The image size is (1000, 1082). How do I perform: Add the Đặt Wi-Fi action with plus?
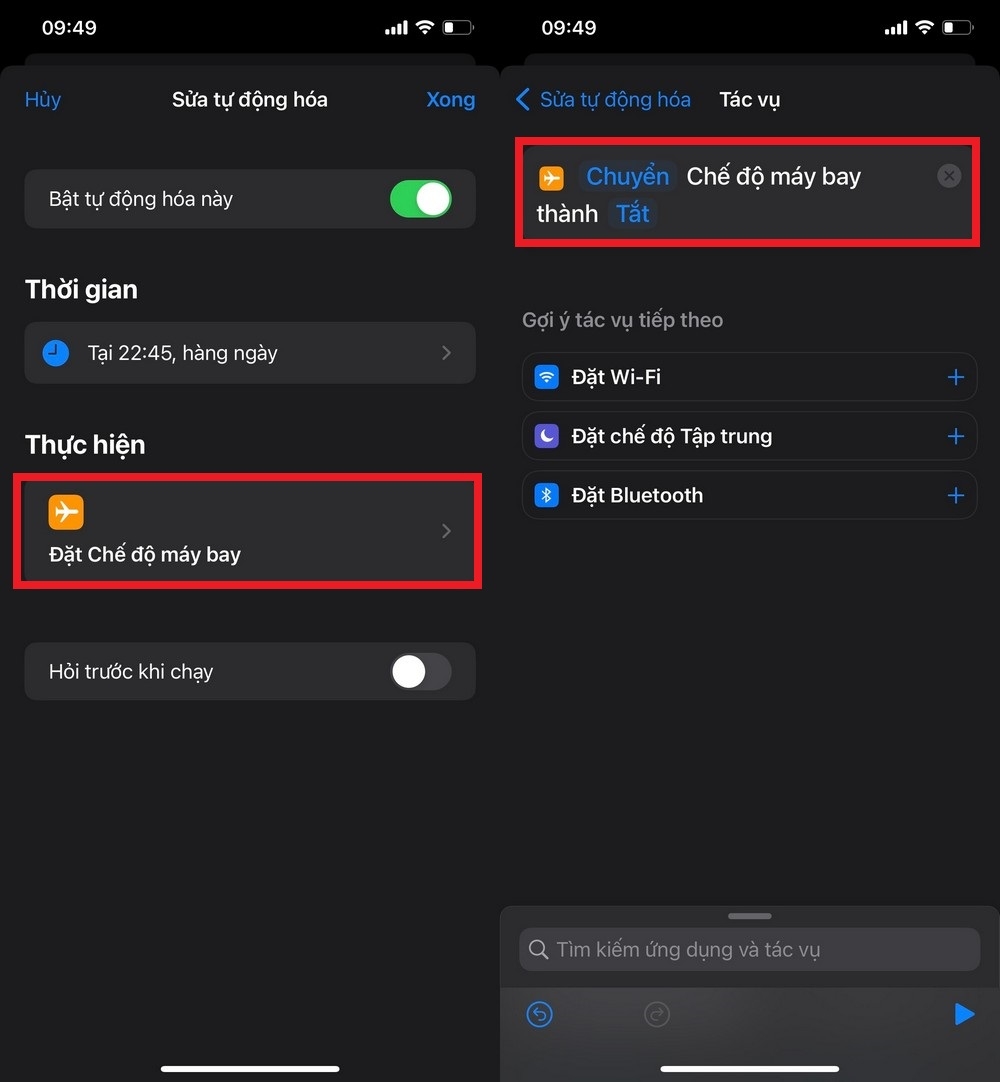pyautogui.click(x=956, y=377)
